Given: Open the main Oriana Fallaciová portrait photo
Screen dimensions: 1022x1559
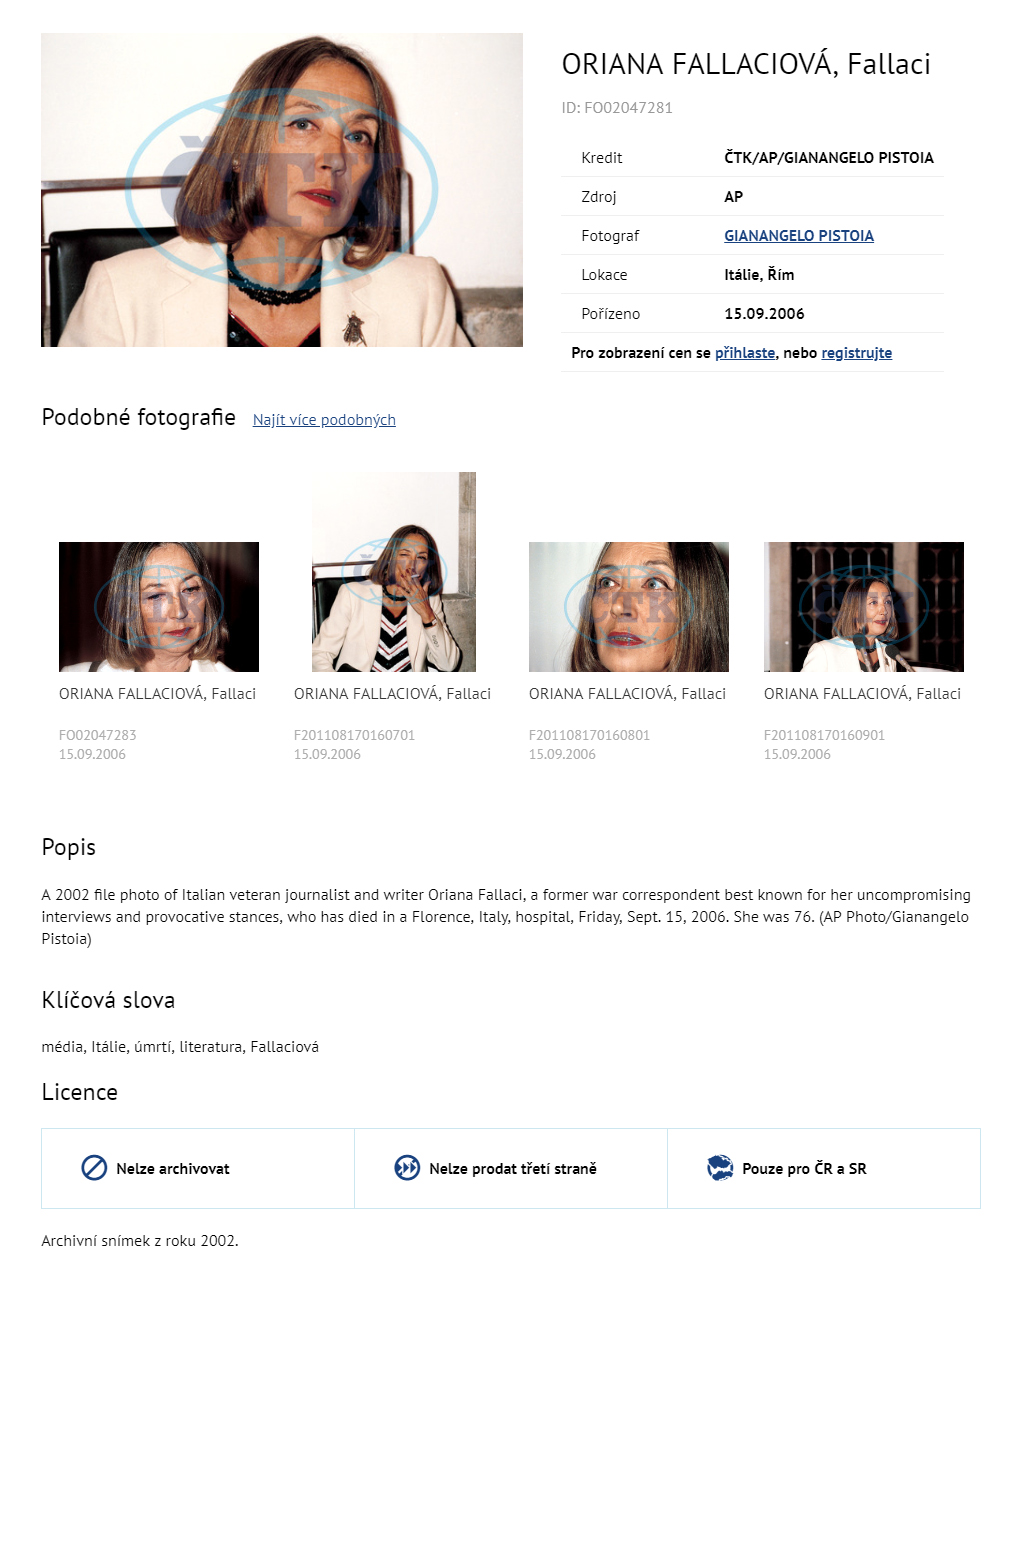Looking at the screenshot, I should point(282,190).
